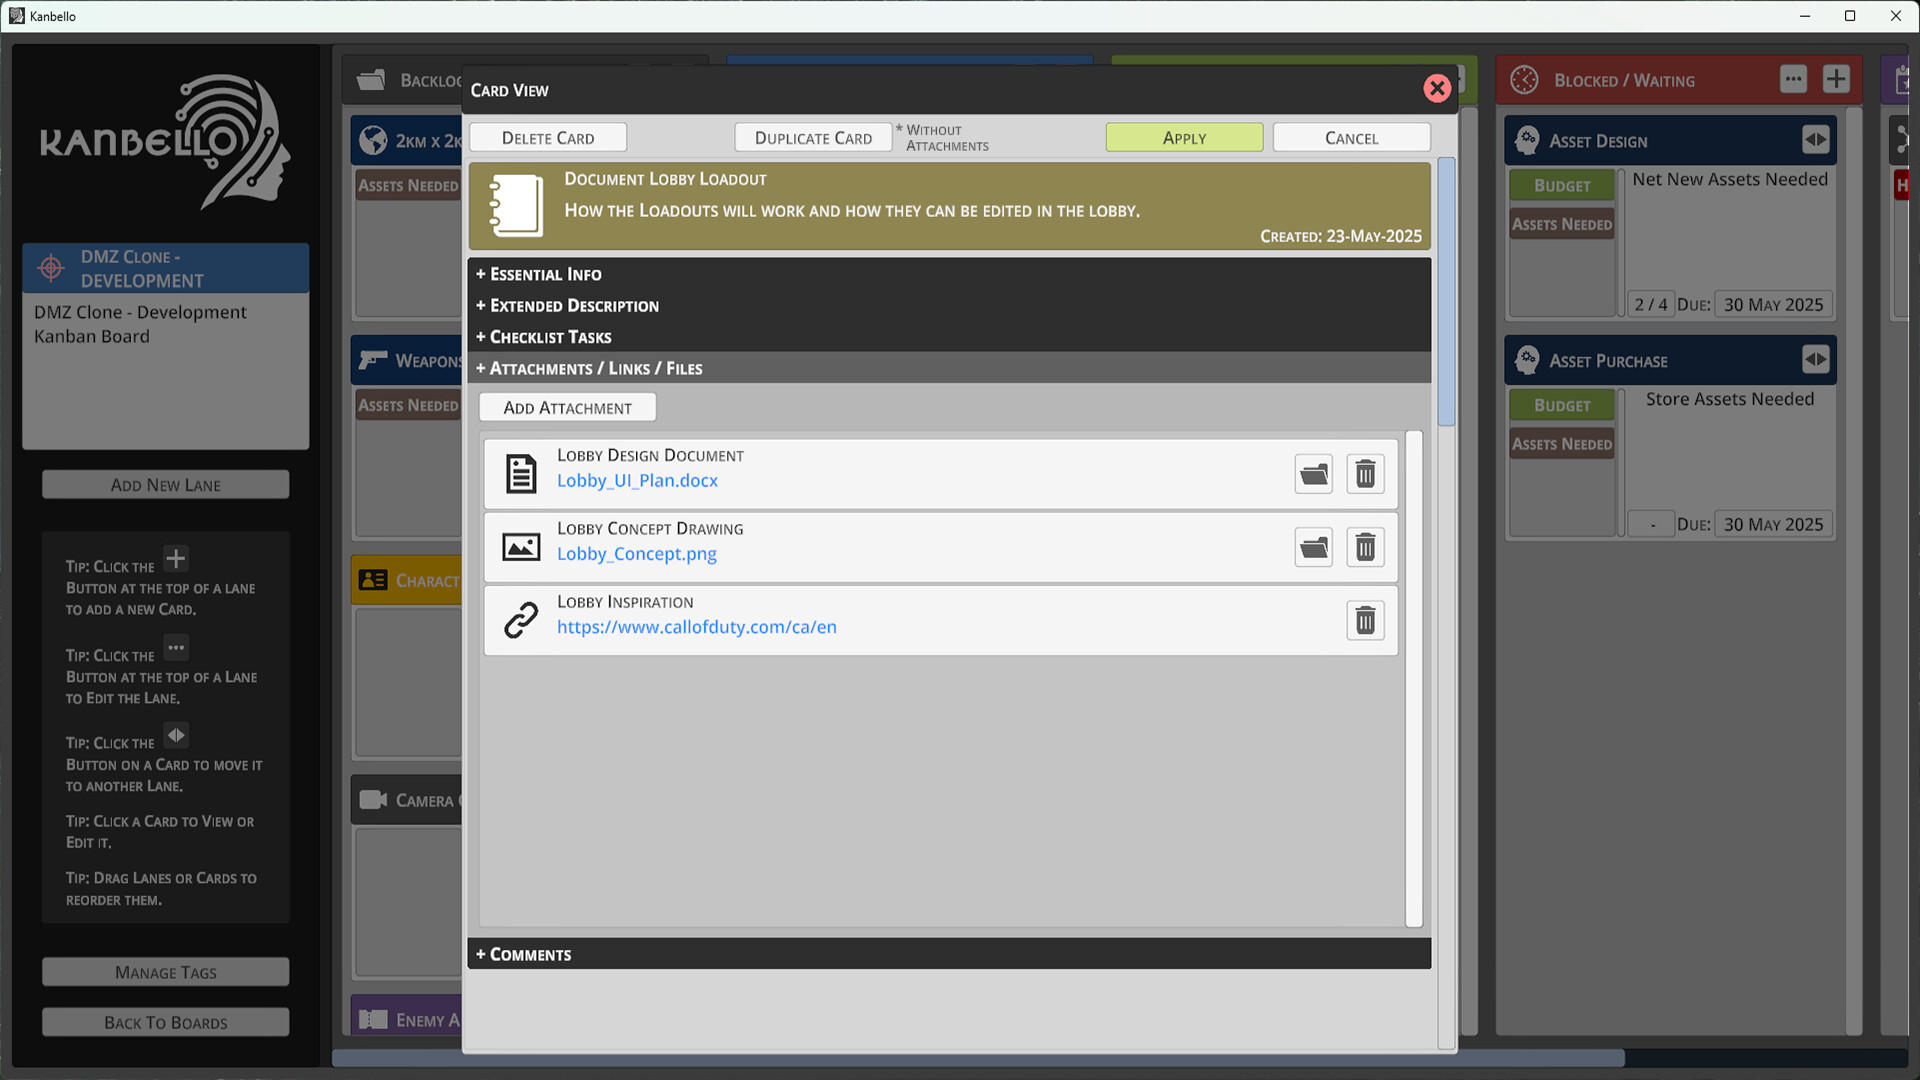1920x1080 pixels.
Task: Expand the Comments section
Action: [x=523, y=953]
